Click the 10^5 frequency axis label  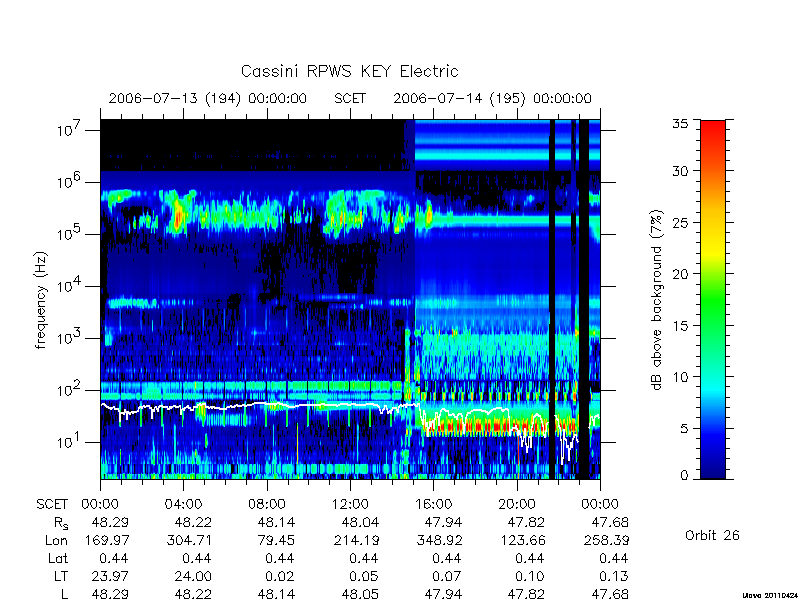(x=67, y=234)
